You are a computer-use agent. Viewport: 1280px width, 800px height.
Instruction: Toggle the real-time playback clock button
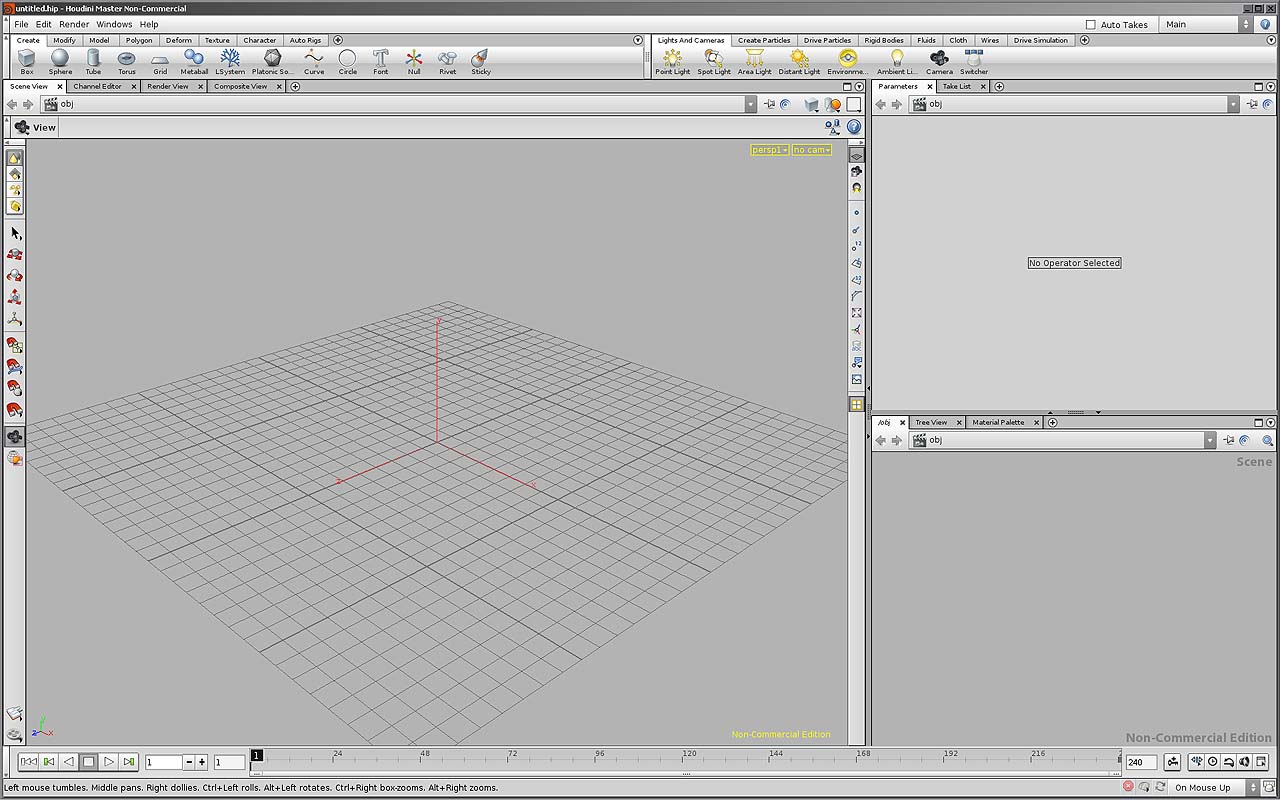click(1212, 762)
